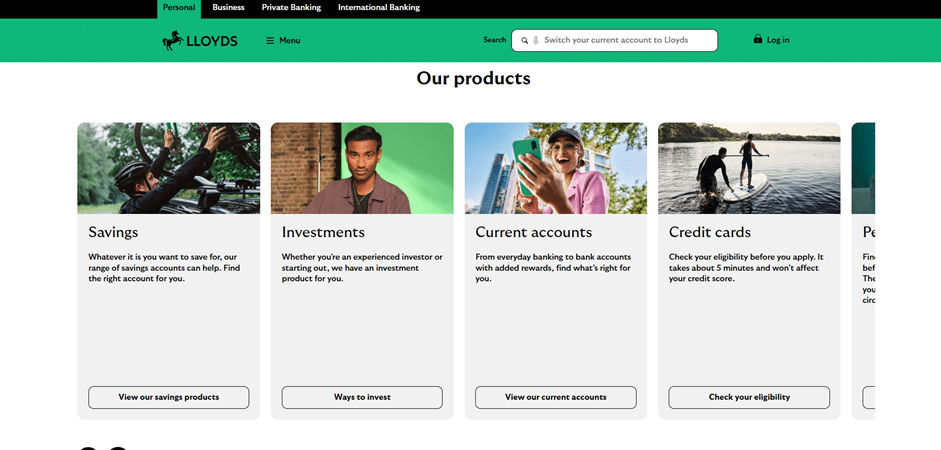Viewport: 941px width, 450px height.
Task: Click the microphone icon in search box
Action: 536,41
